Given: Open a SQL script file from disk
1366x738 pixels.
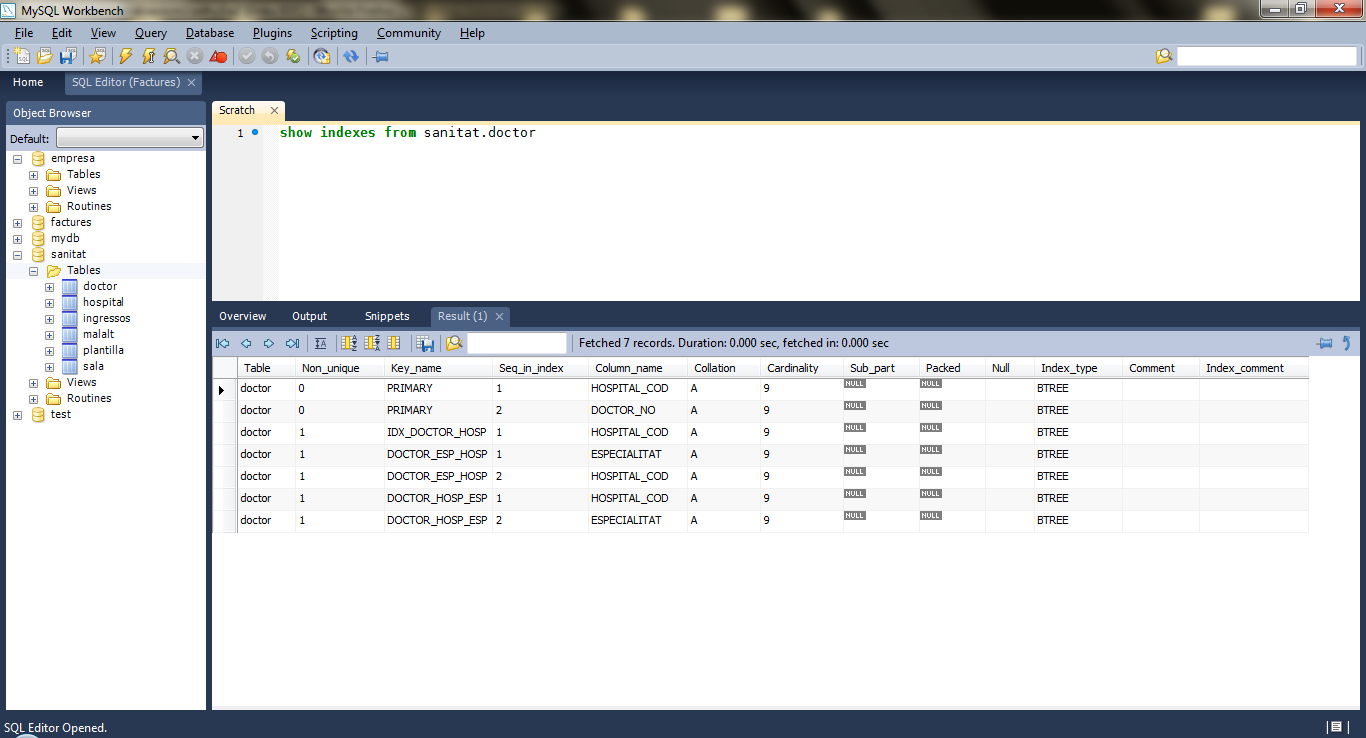Looking at the screenshot, I should 45,56.
